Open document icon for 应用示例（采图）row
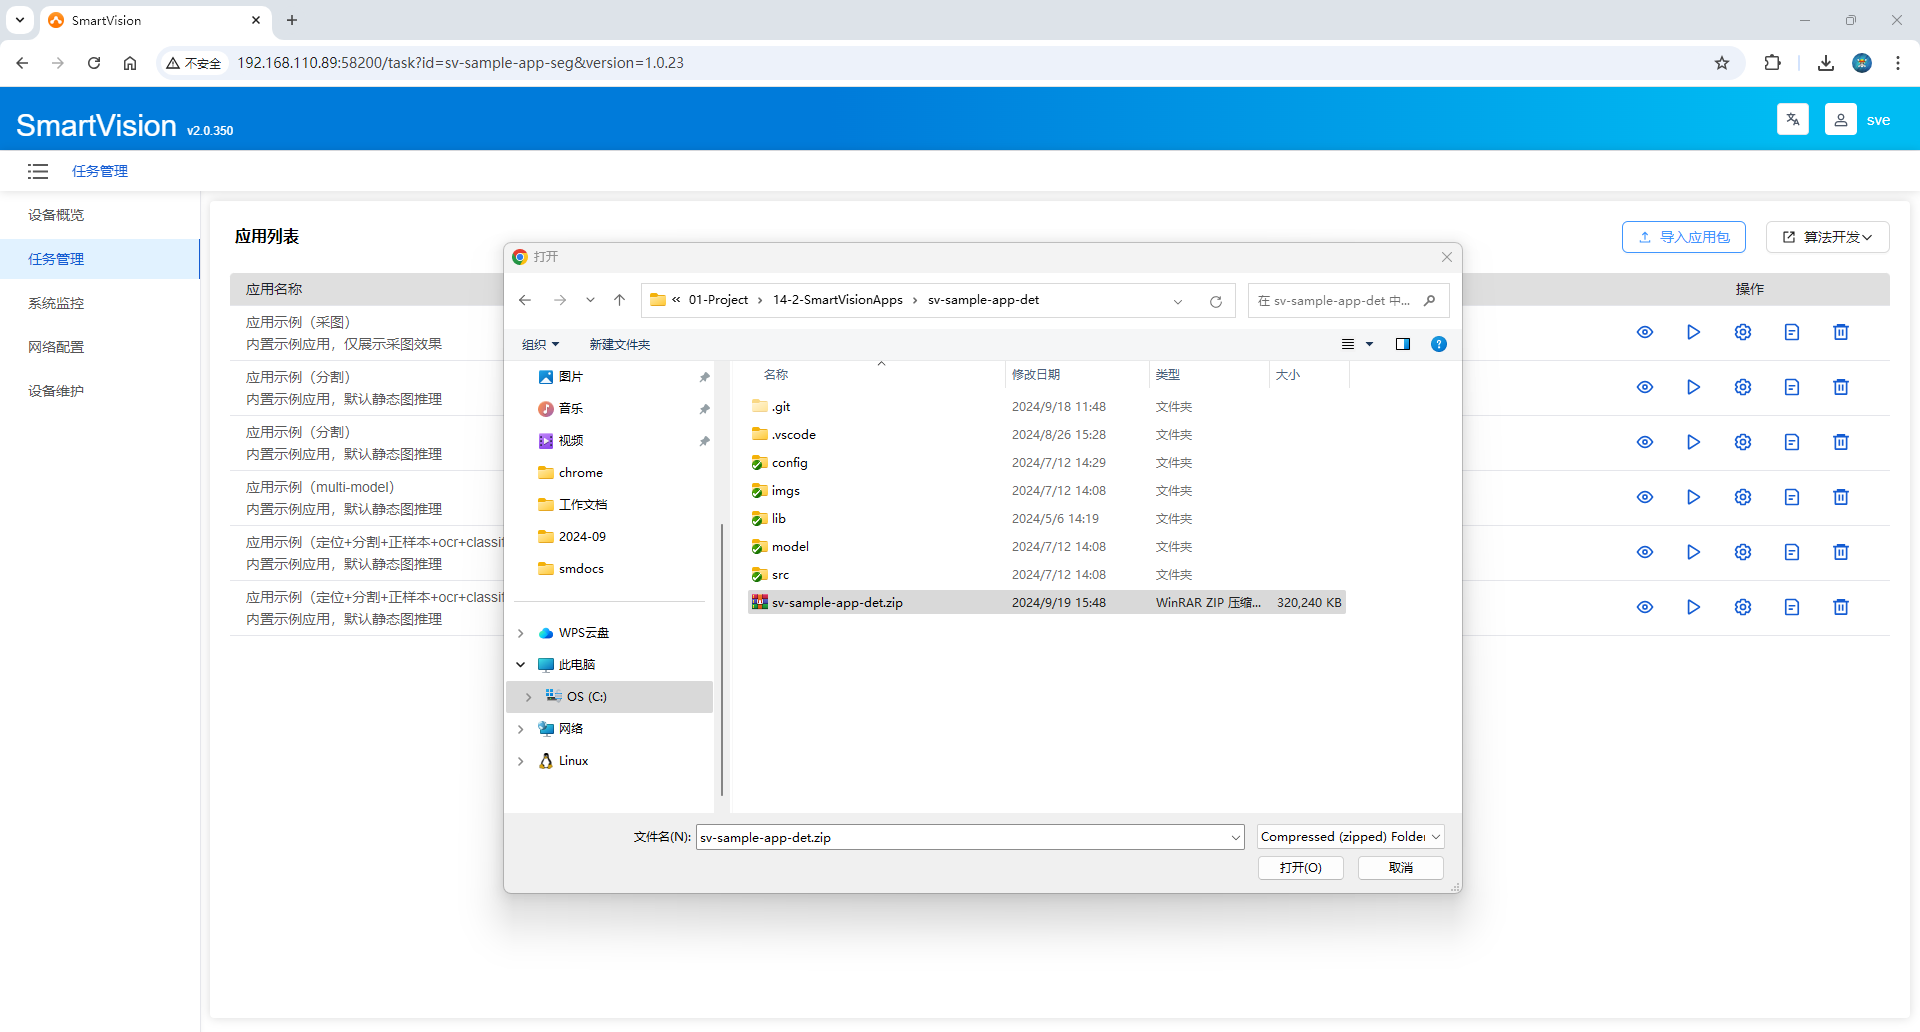 pos(1792,332)
